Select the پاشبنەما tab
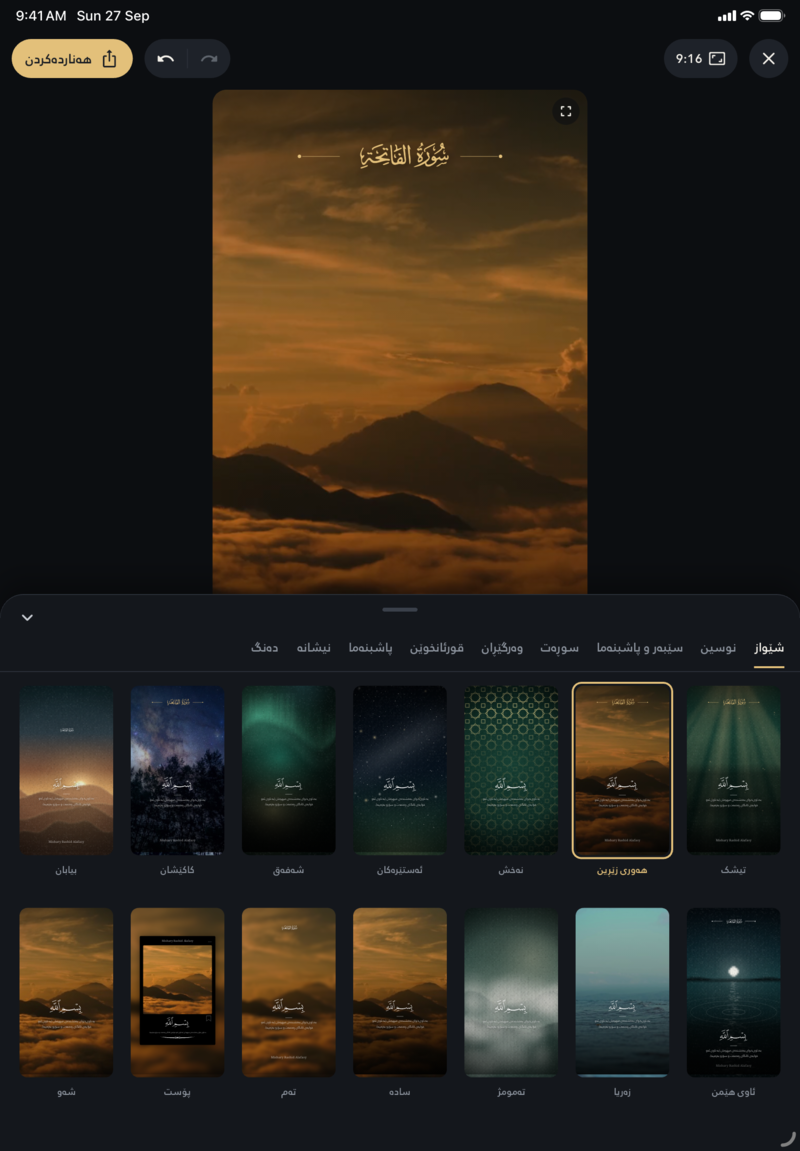The width and height of the screenshot is (800, 1151). pyautogui.click(x=370, y=647)
